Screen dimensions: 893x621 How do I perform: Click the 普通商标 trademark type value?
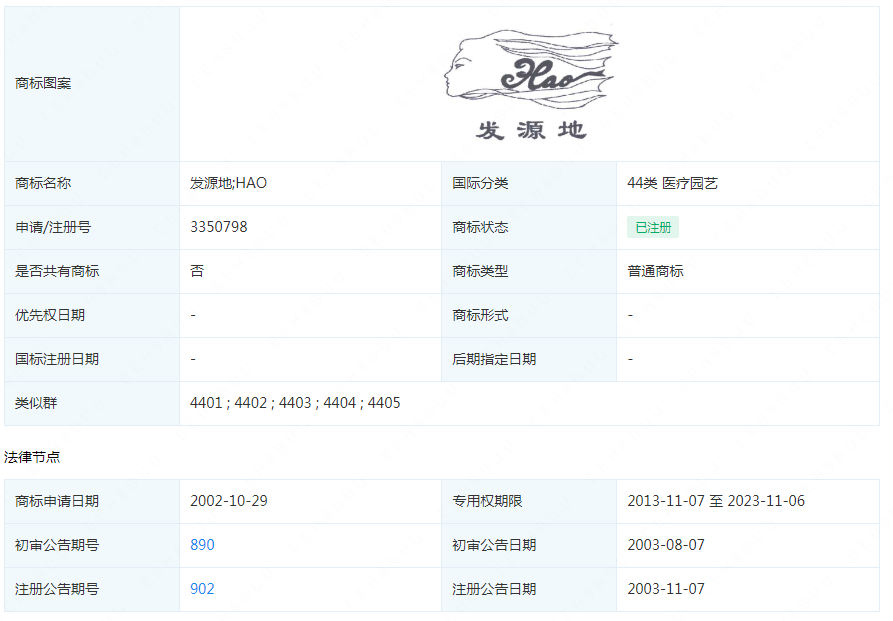tap(655, 271)
